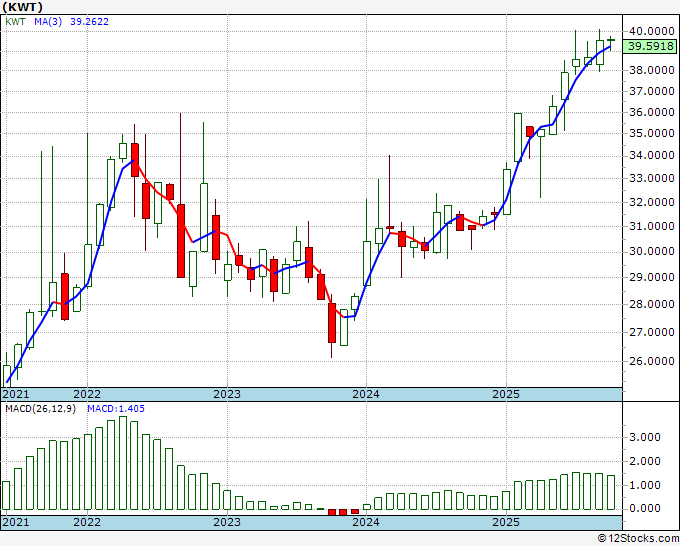Click the 2024 marker on price axis

[x=366, y=394]
